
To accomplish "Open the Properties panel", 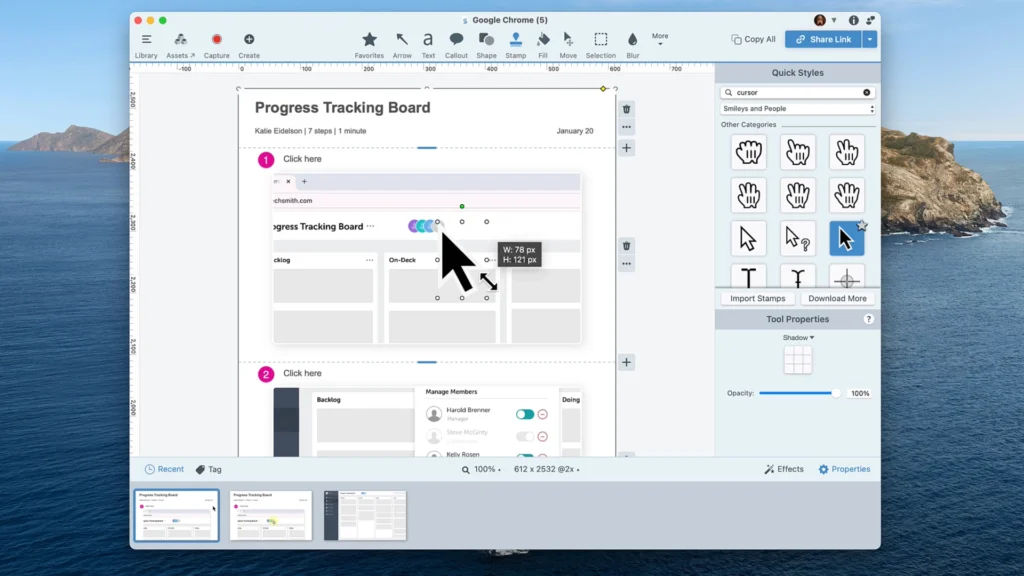I will coord(844,469).
